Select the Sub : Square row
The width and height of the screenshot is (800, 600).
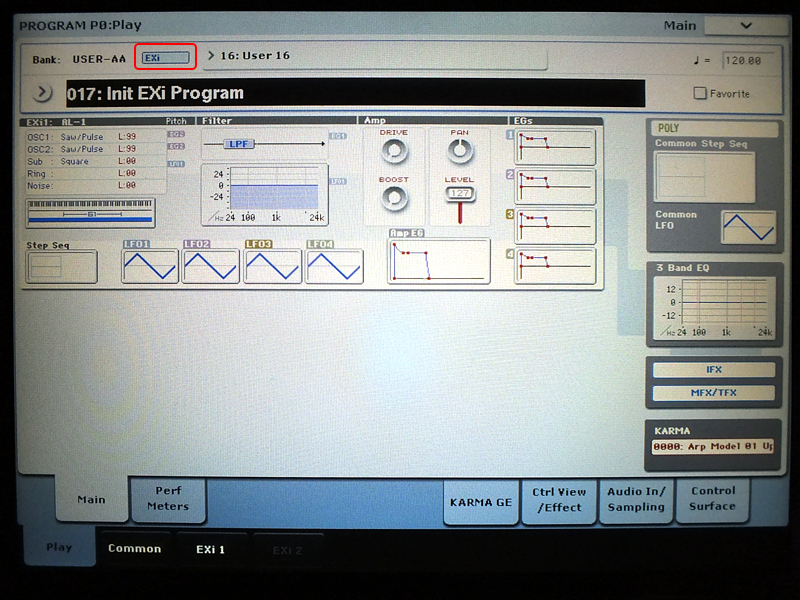pyautogui.click(x=96, y=161)
